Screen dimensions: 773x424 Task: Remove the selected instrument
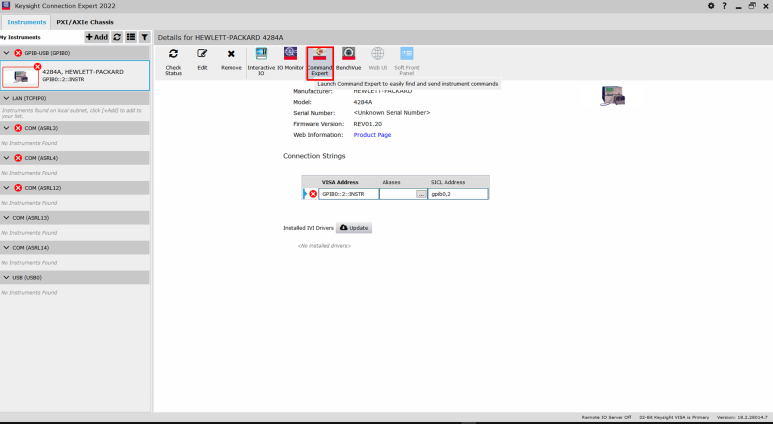[231, 54]
